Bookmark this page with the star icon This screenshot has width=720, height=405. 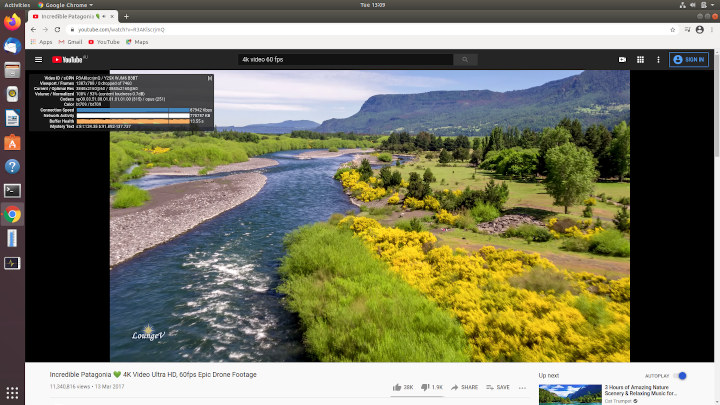[673, 29]
